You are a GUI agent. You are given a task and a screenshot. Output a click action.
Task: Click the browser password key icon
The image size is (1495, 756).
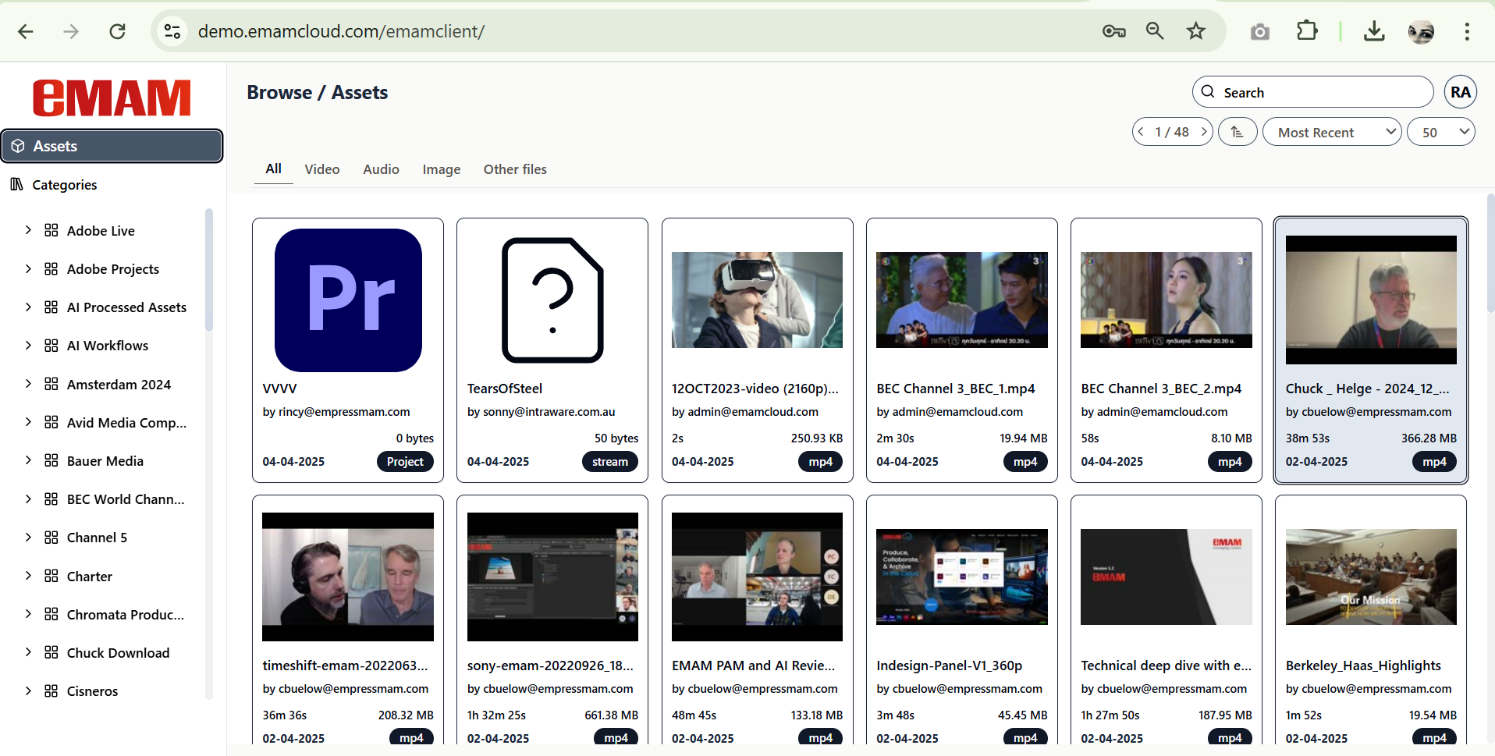[1114, 31]
